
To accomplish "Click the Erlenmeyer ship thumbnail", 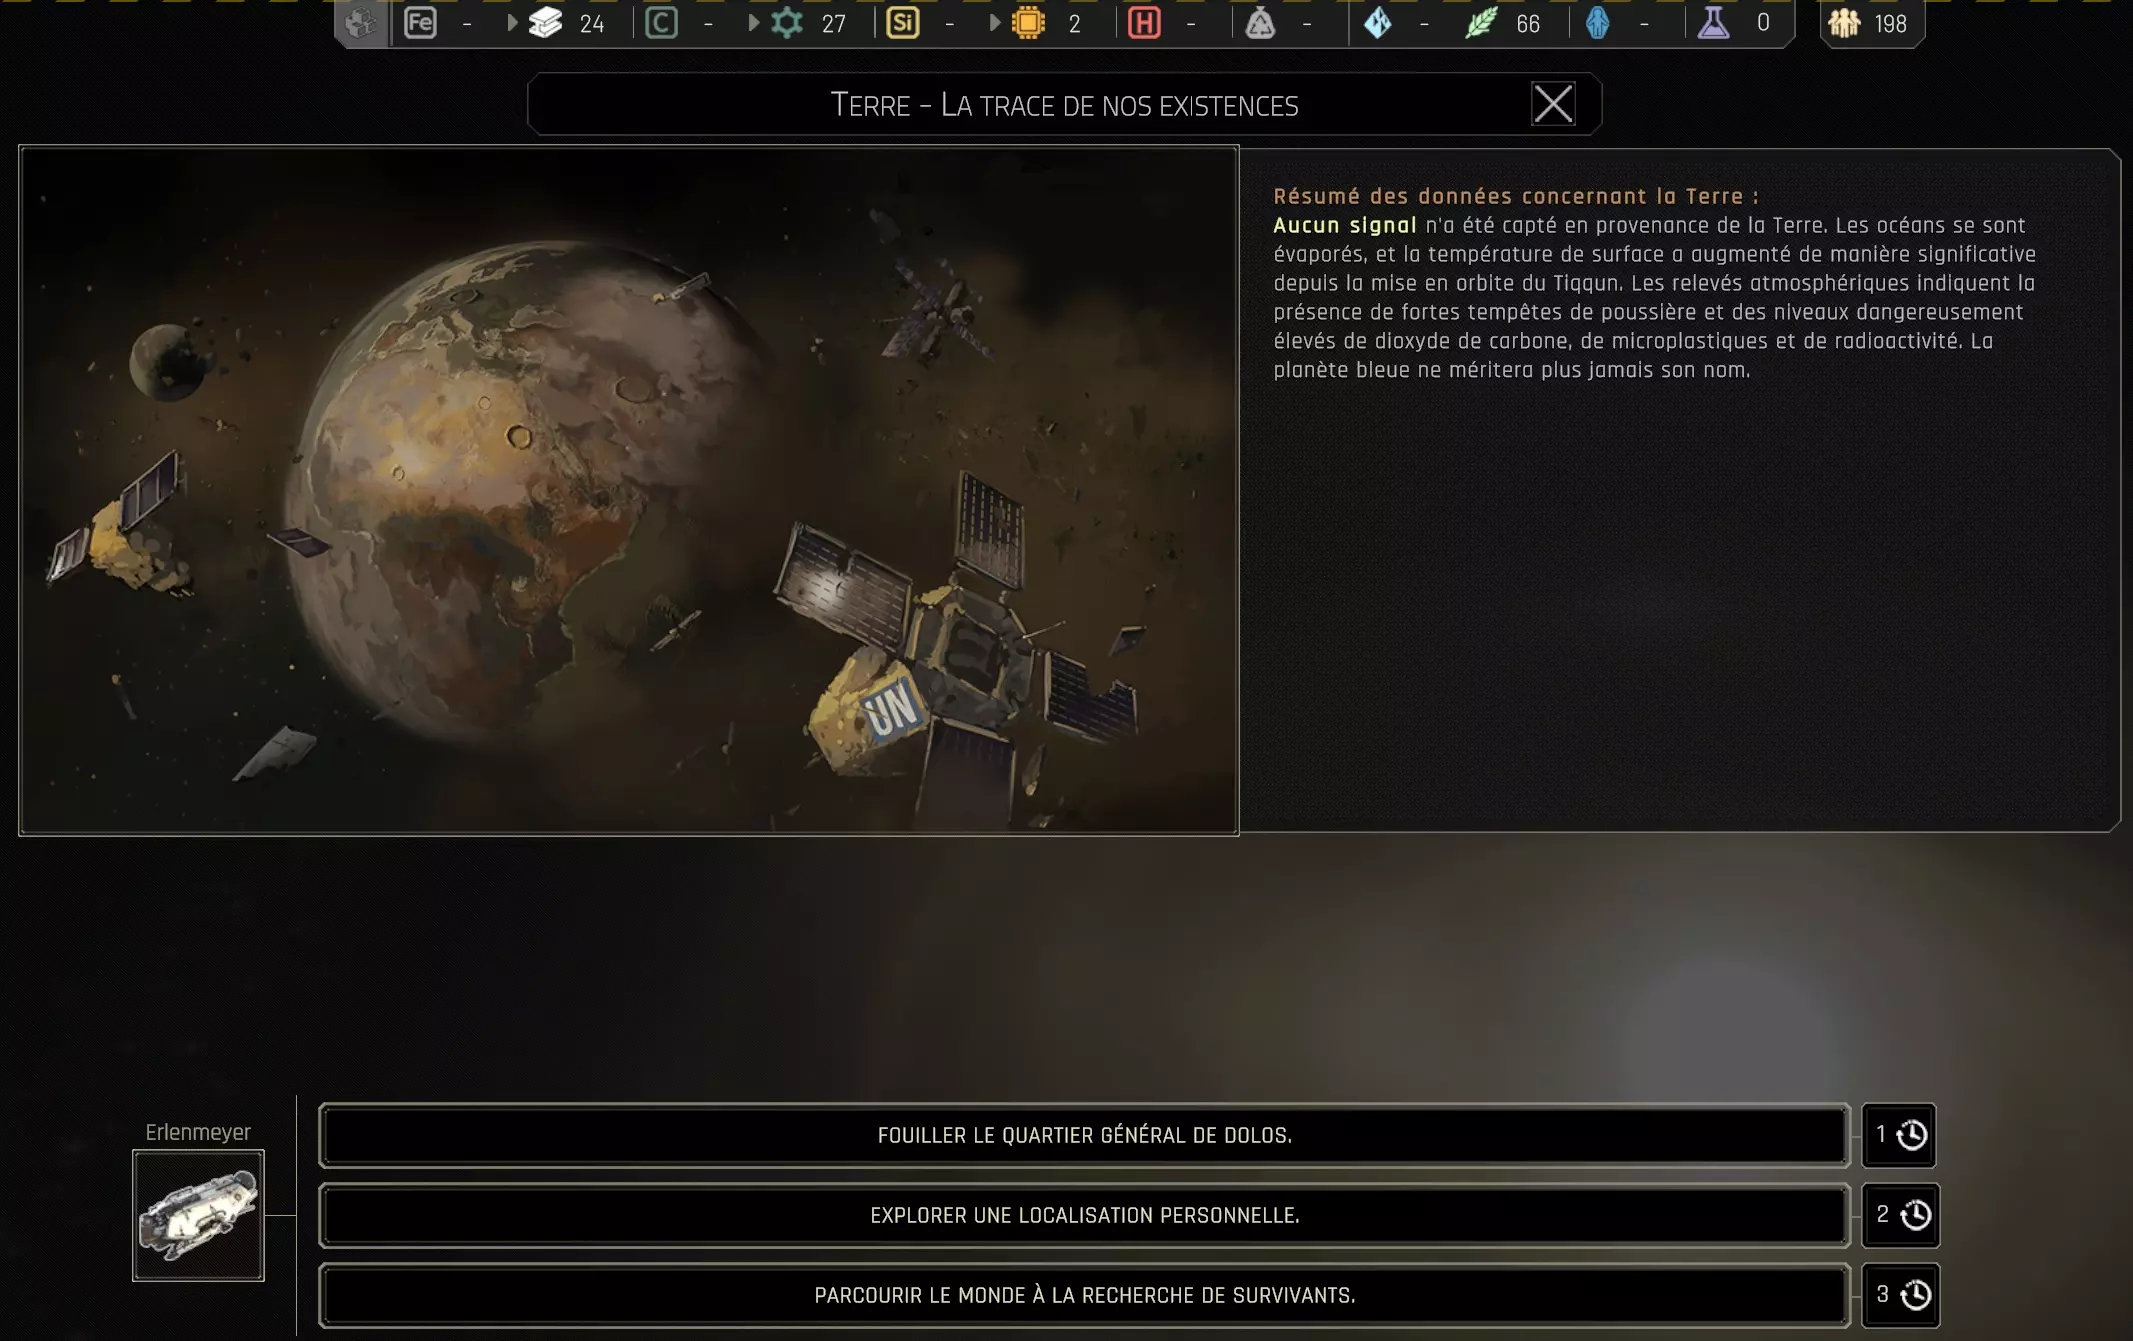I will coord(198,1215).
